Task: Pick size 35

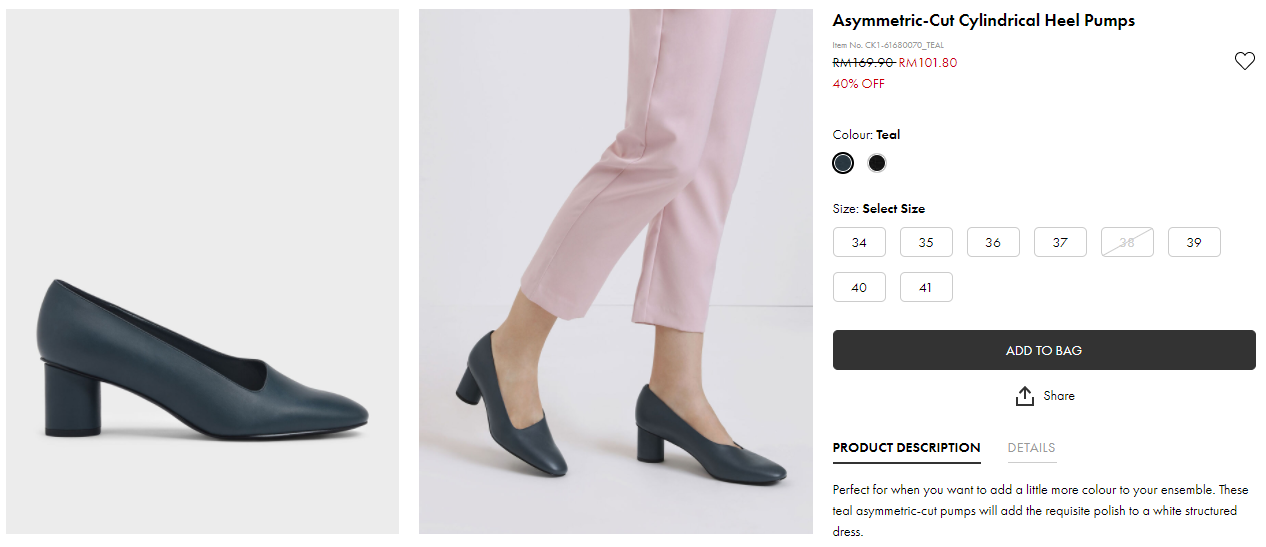Action: coord(926,243)
